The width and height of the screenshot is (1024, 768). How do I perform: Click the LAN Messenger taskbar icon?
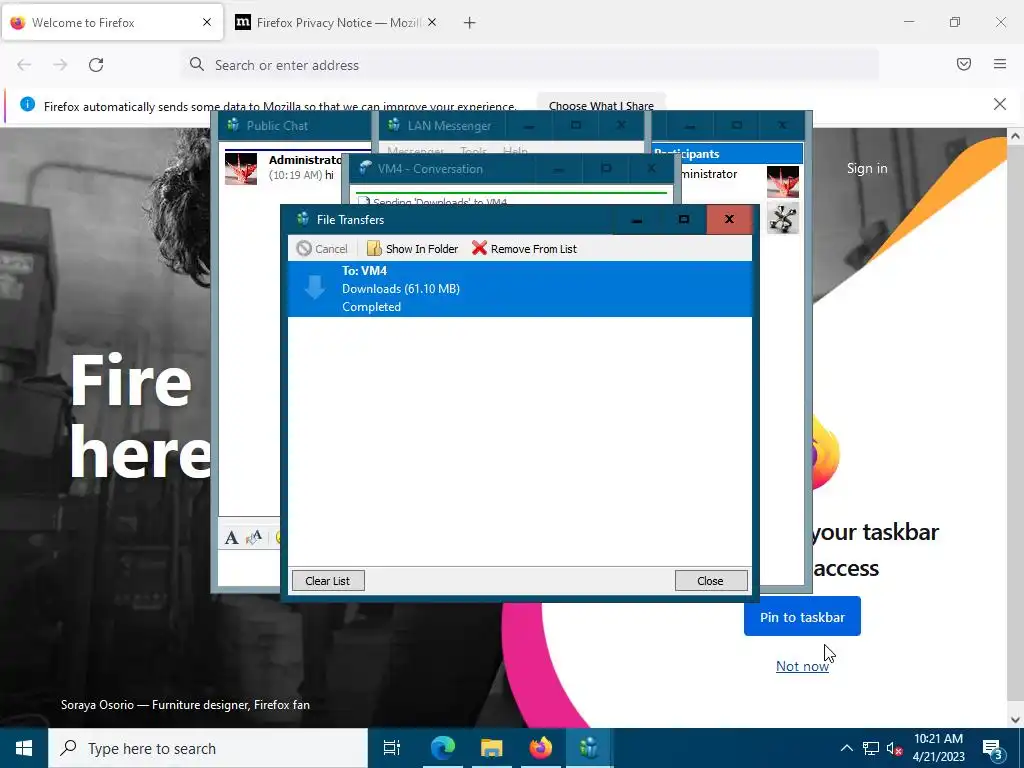coord(588,748)
